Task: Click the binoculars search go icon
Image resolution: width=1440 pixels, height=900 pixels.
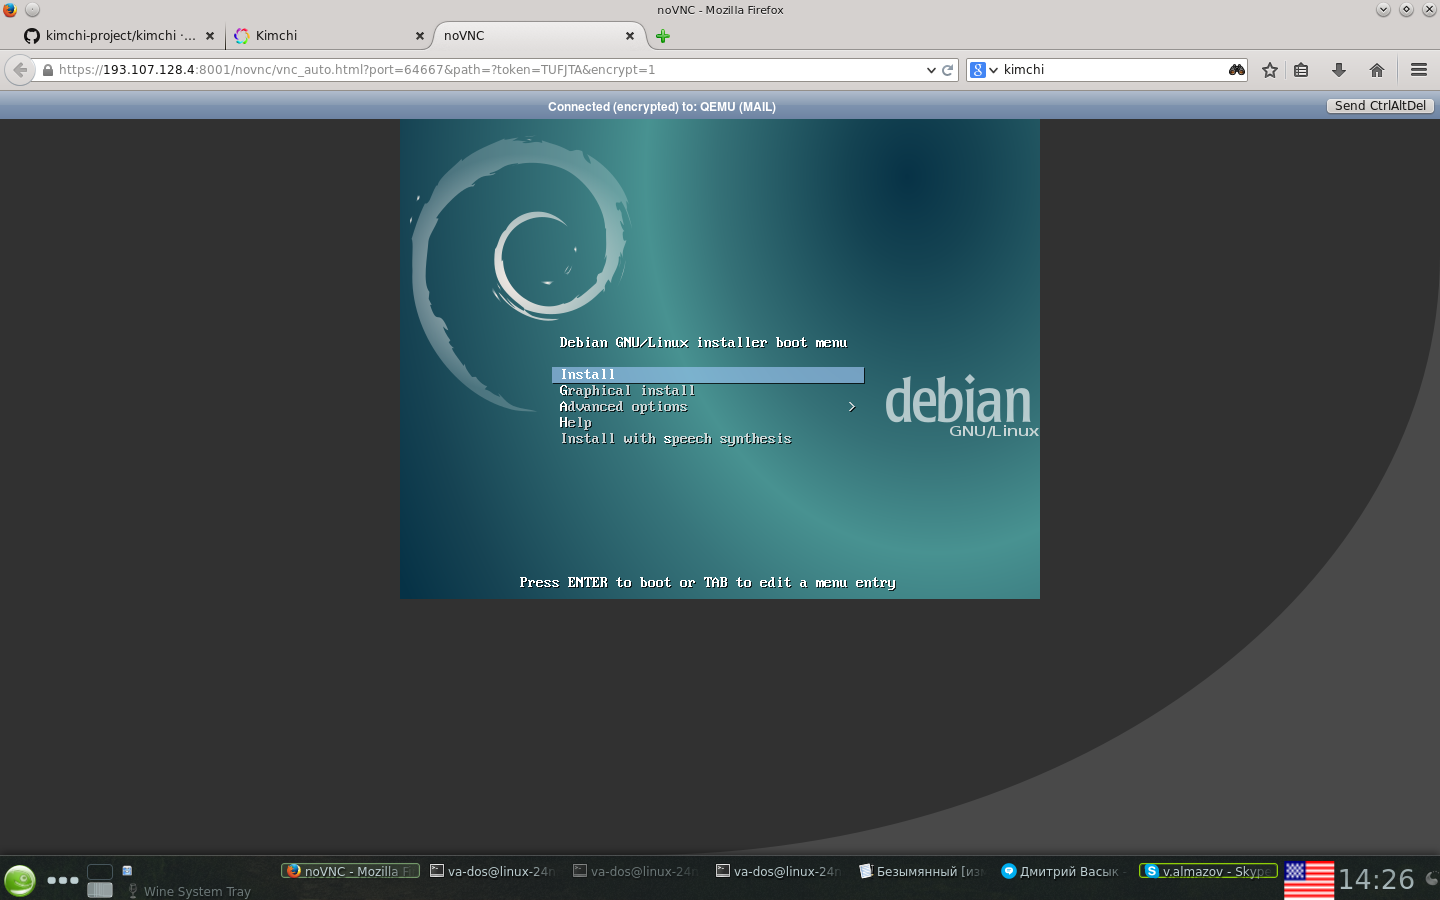Action: click(x=1237, y=70)
